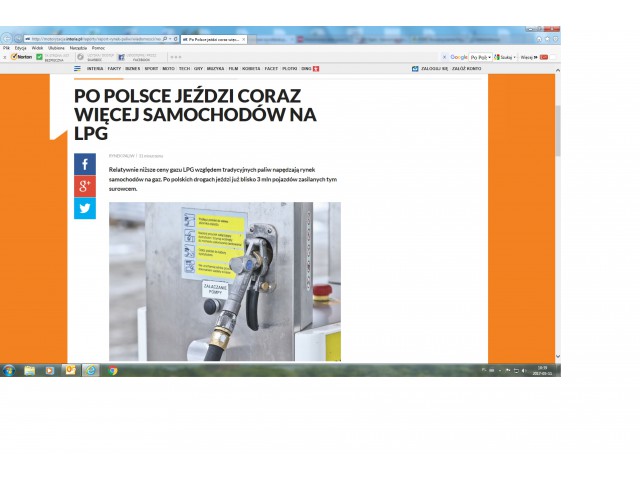
Task: Open the MOTO section link
Action: [x=168, y=69]
